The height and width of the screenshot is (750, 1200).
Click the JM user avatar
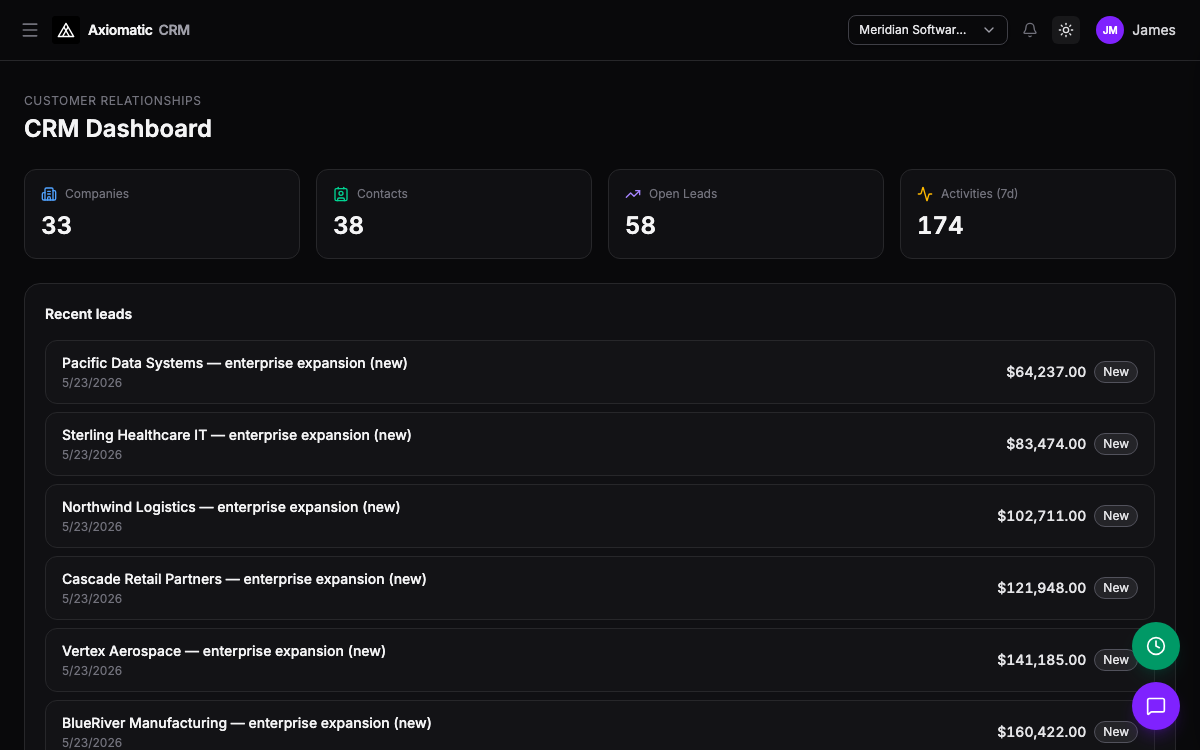(x=1110, y=30)
